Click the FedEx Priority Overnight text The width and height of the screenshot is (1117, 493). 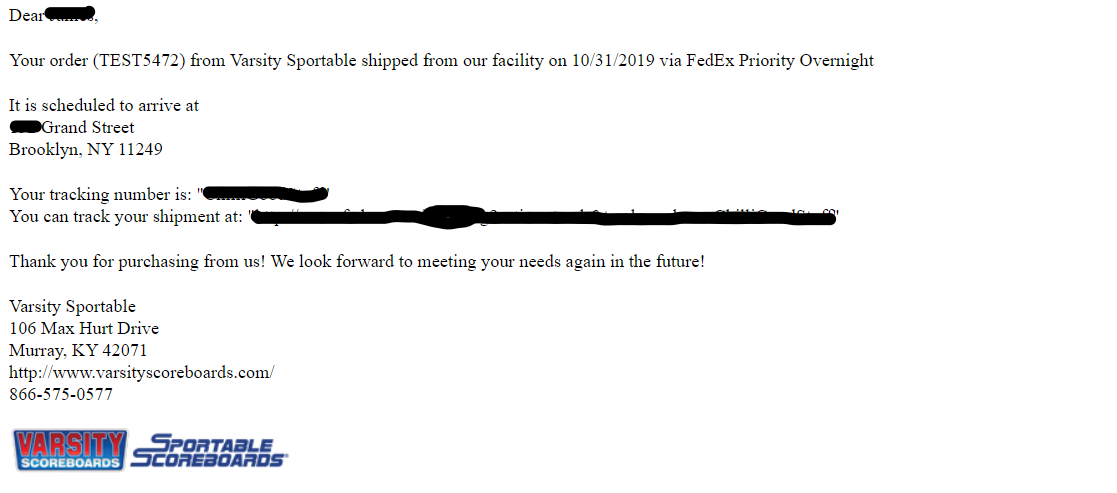(780, 61)
